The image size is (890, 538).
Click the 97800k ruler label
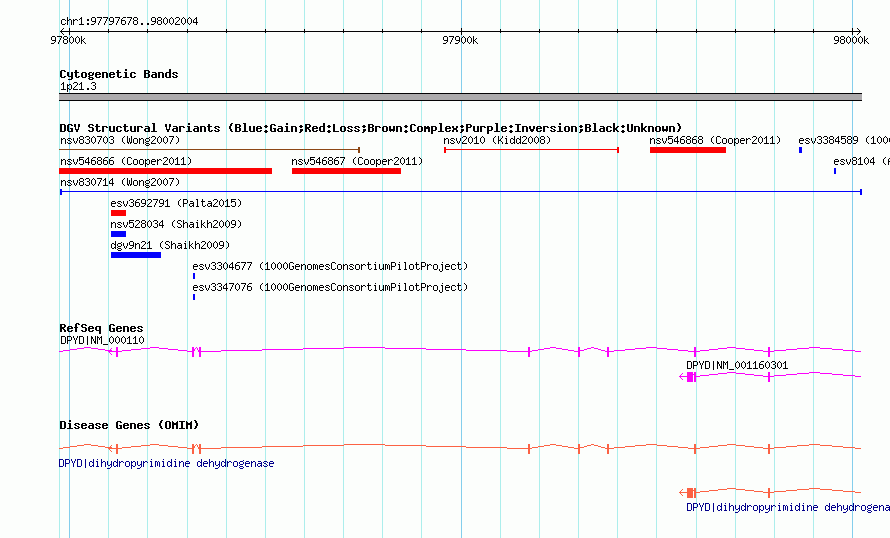coord(68,40)
